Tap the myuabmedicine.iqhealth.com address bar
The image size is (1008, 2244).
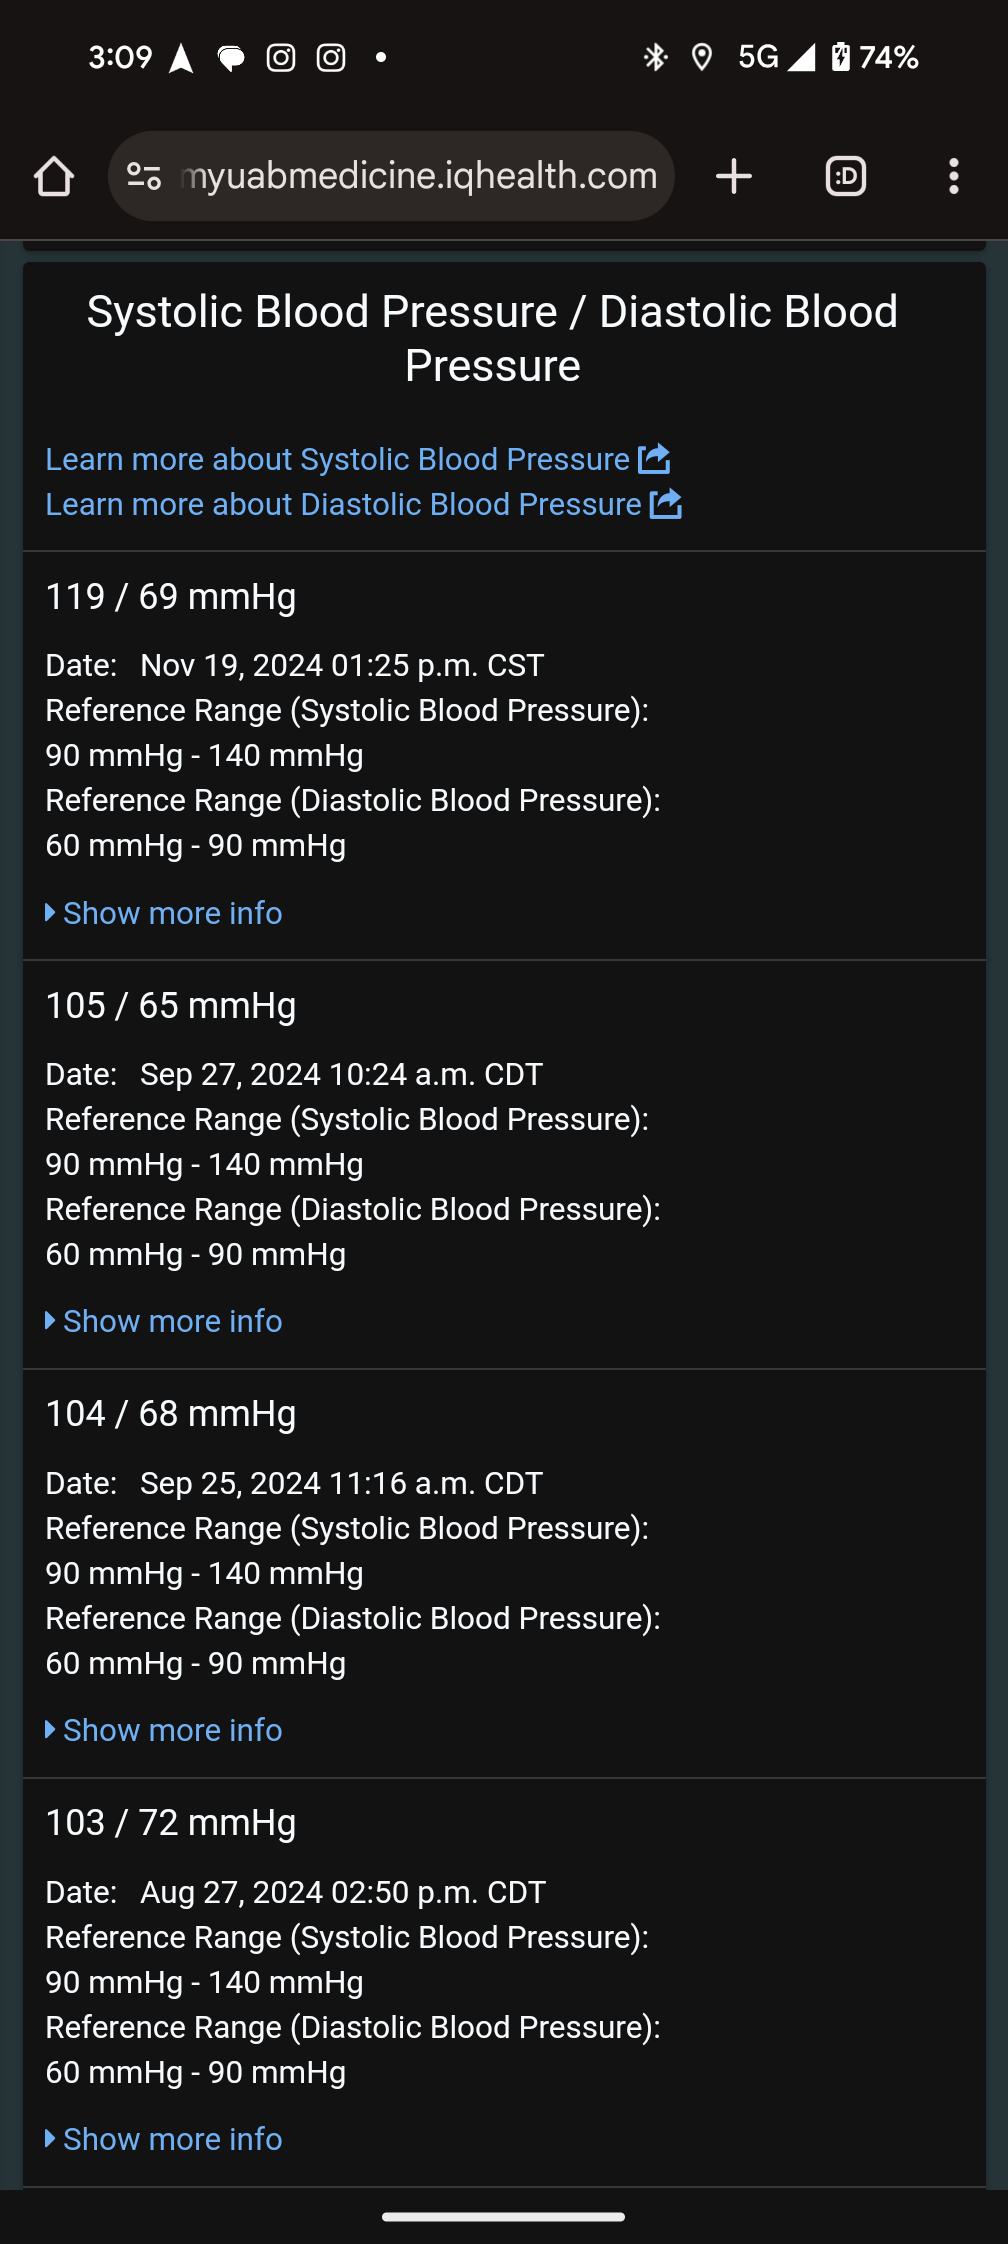418,177
